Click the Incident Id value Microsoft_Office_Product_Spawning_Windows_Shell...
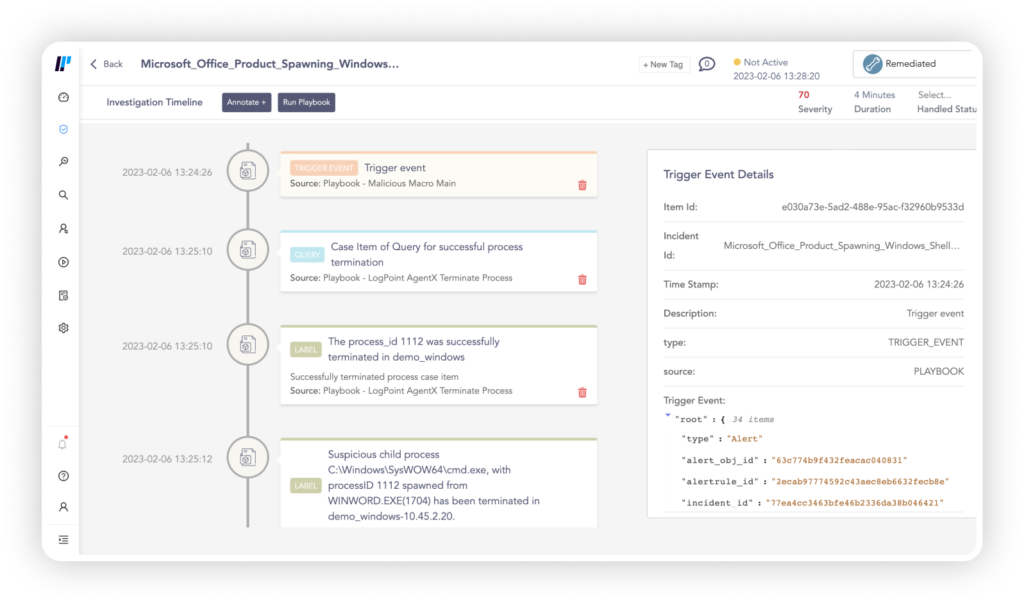The image size is (1024, 603). pos(842,246)
